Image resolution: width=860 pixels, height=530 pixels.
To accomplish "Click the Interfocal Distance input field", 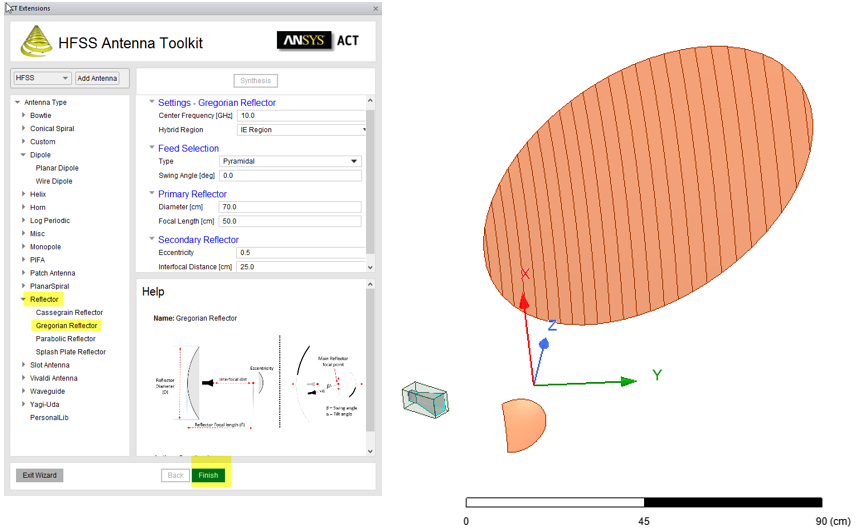I will (301, 267).
